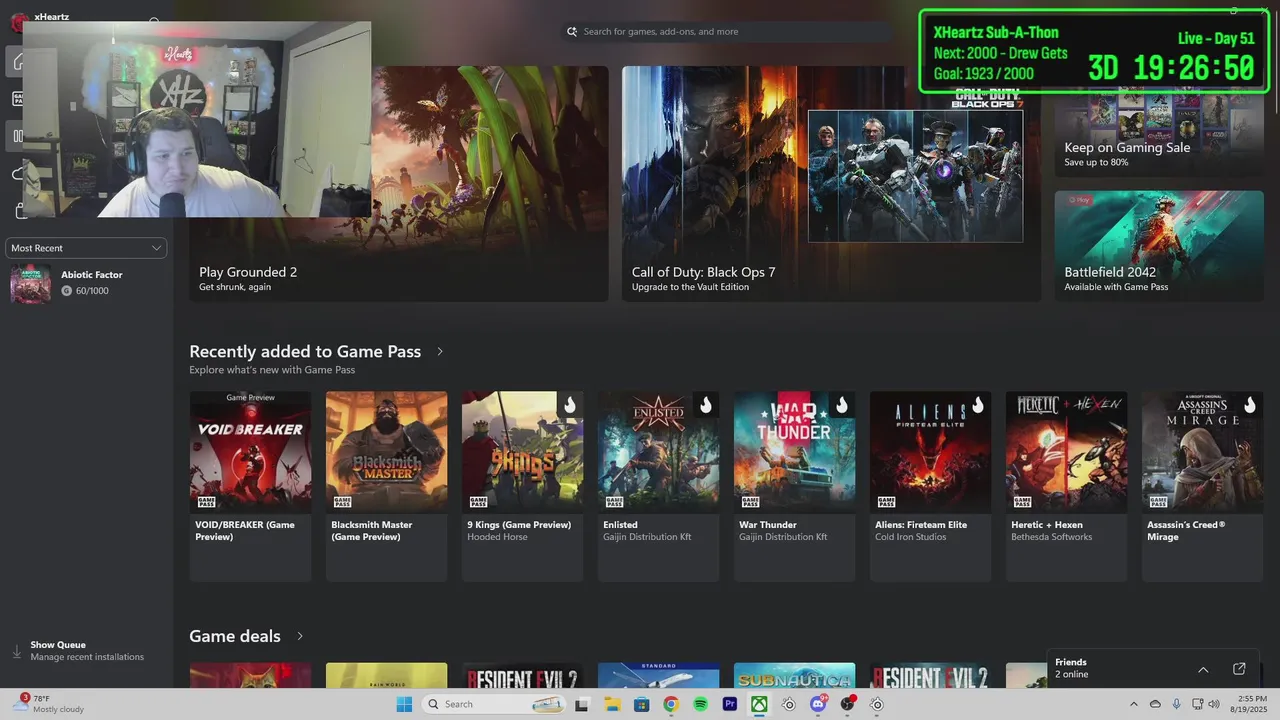Pop out the Friends panel window
This screenshot has height=720, width=1280.
click(1239, 668)
